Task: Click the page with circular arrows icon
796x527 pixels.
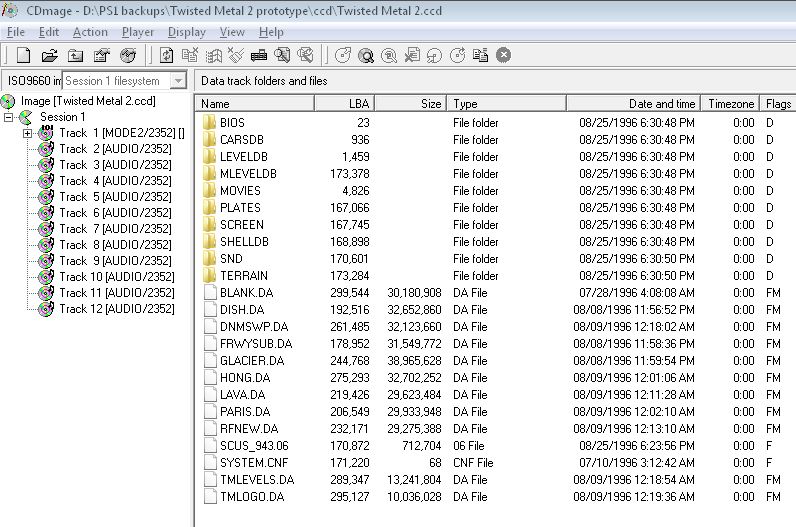Action: pyautogui.click(x=167, y=55)
